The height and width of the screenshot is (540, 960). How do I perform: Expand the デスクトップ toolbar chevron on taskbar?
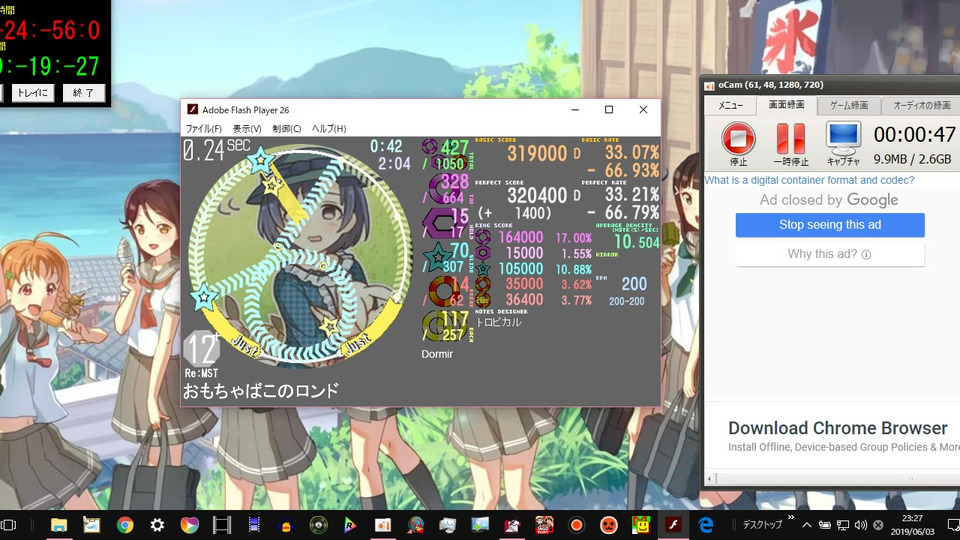point(790,518)
